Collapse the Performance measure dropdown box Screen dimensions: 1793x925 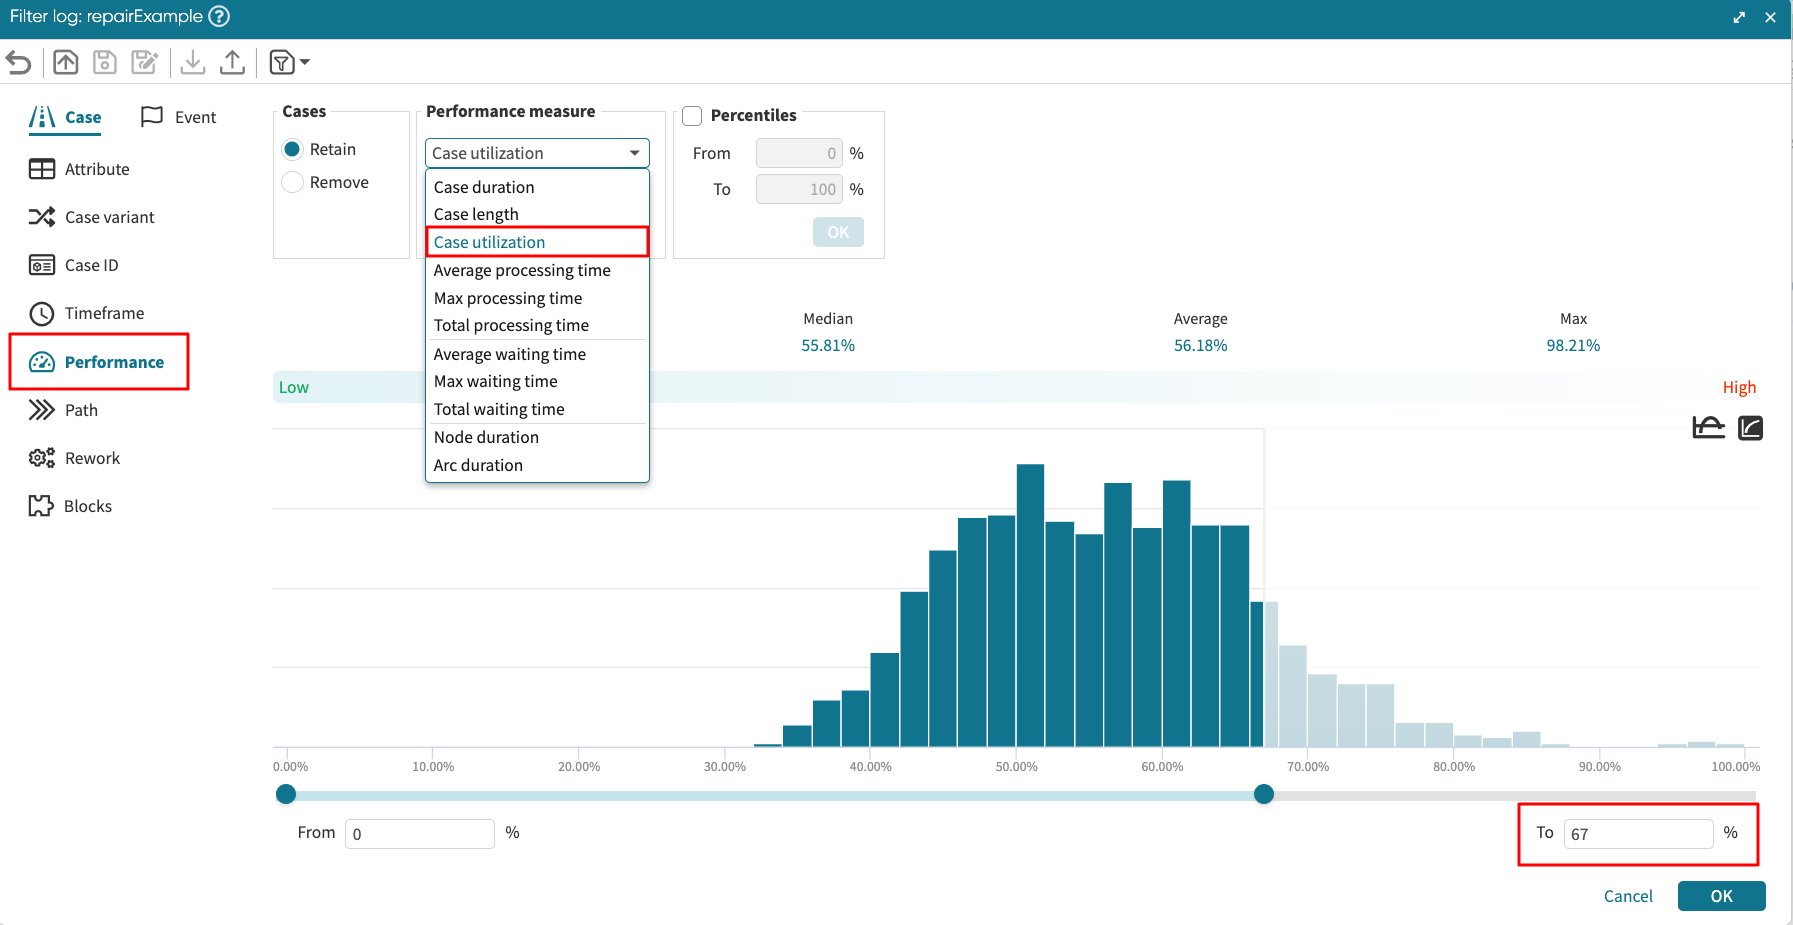537,153
